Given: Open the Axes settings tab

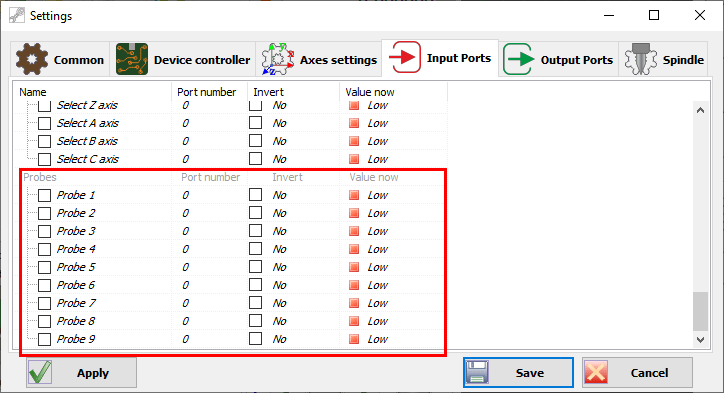Looking at the screenshot, I should 319,60.
